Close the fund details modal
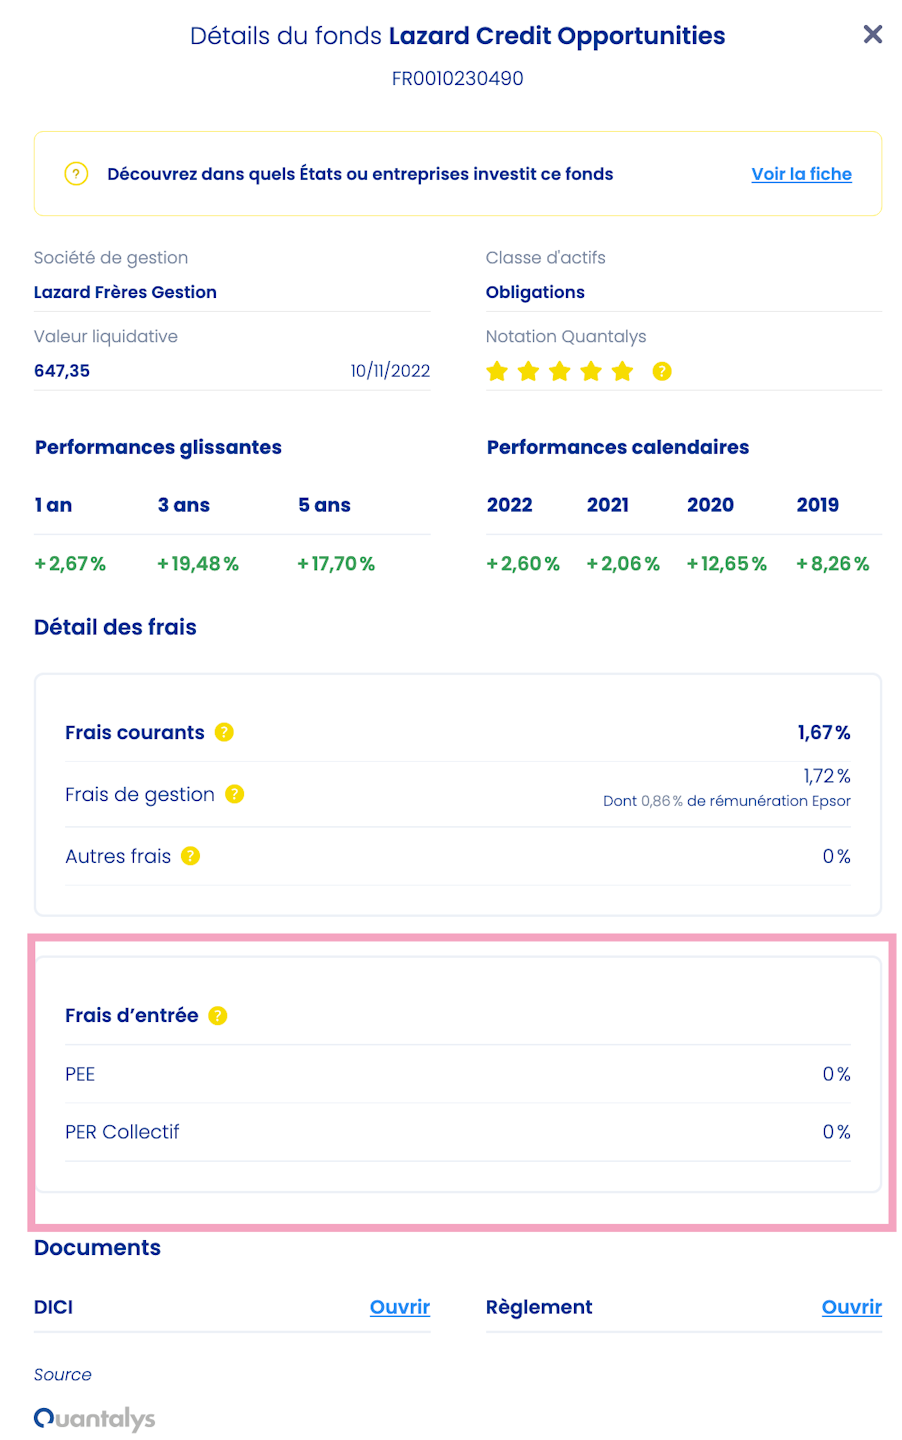Viewport: 902px width, 1440px height. click(x=872, y=35)
